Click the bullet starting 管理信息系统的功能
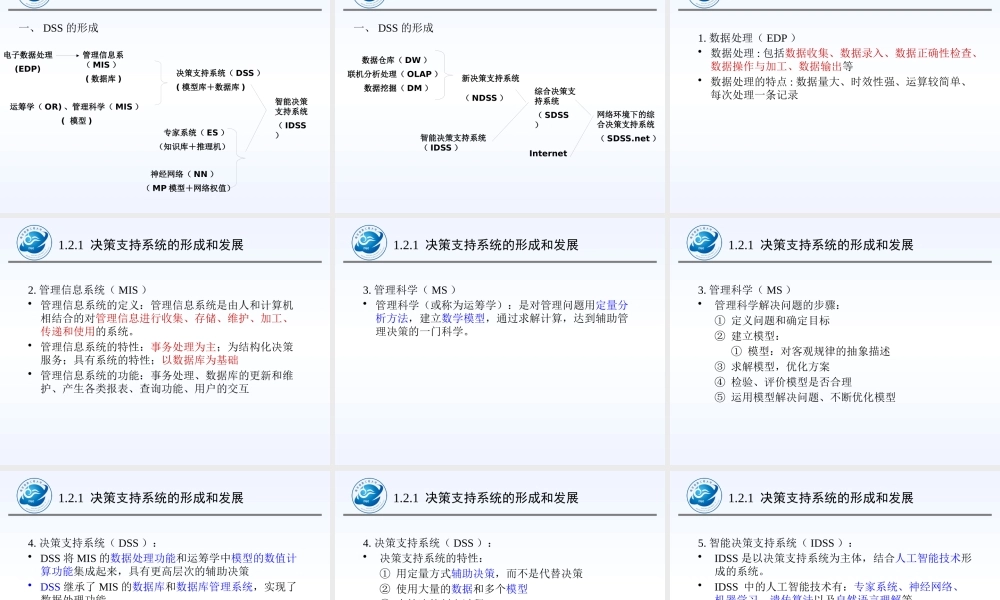1000x600 pixels. coord(167,382)
